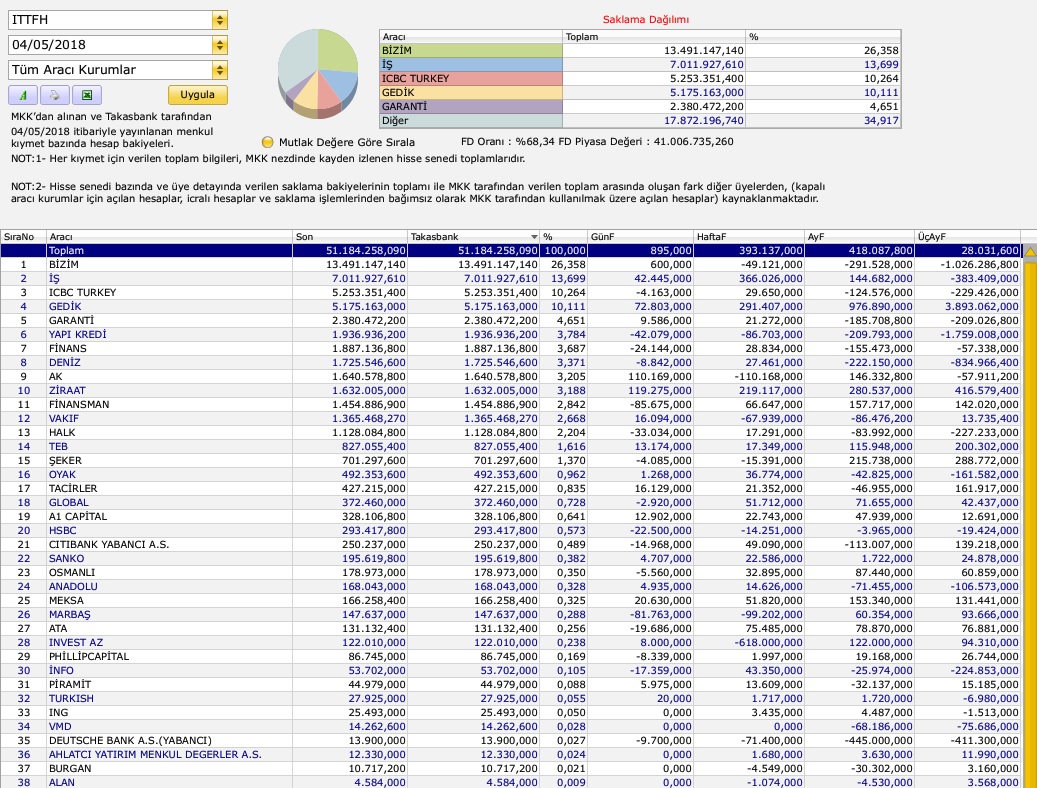Select the CITIBANK YABANCI A.S. row
Screen dimensions: 1037x788
click(511, 545)
